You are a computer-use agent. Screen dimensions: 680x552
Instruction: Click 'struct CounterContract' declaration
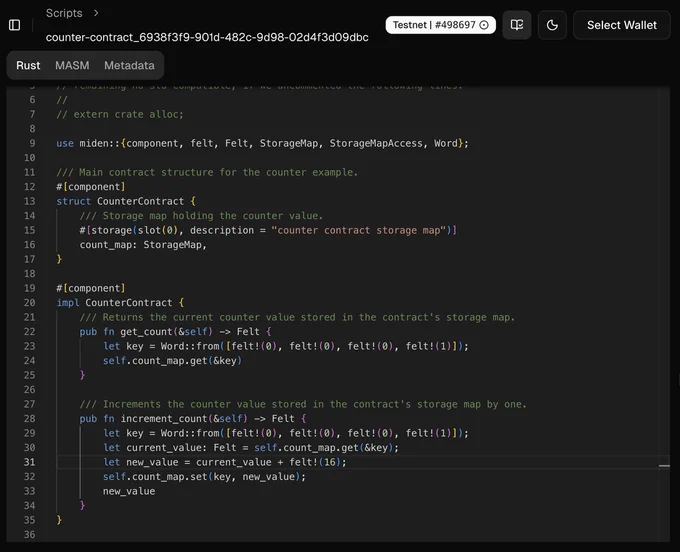tap(126, 201)
